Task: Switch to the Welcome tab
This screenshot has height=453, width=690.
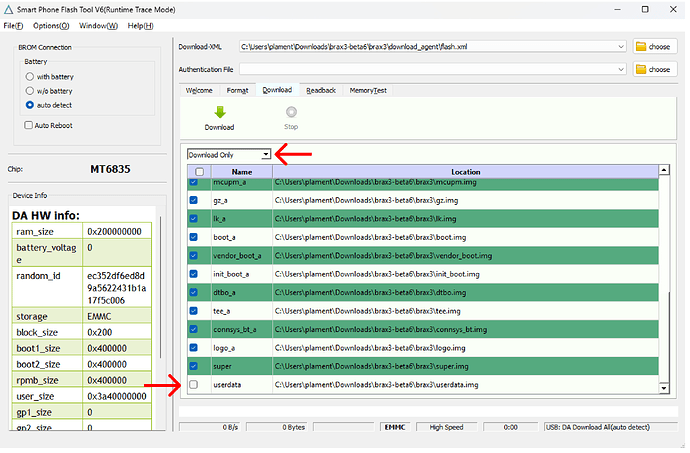Action: coord(199,91)
